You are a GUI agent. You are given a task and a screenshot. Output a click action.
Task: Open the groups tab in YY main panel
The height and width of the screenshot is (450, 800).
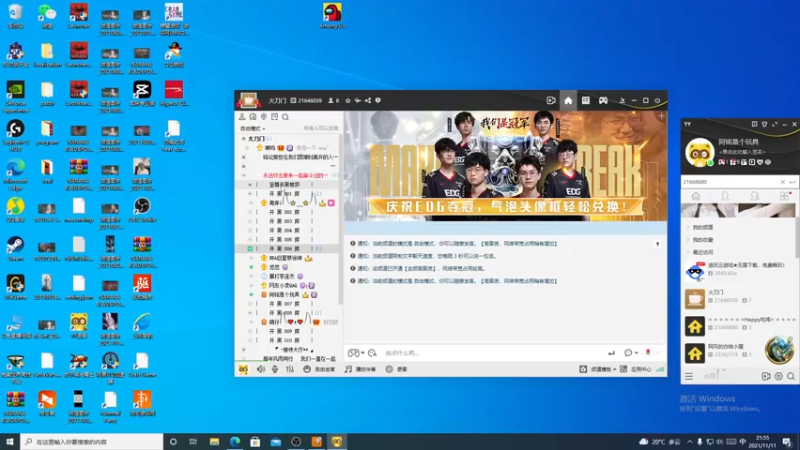[x=755, y=196]
